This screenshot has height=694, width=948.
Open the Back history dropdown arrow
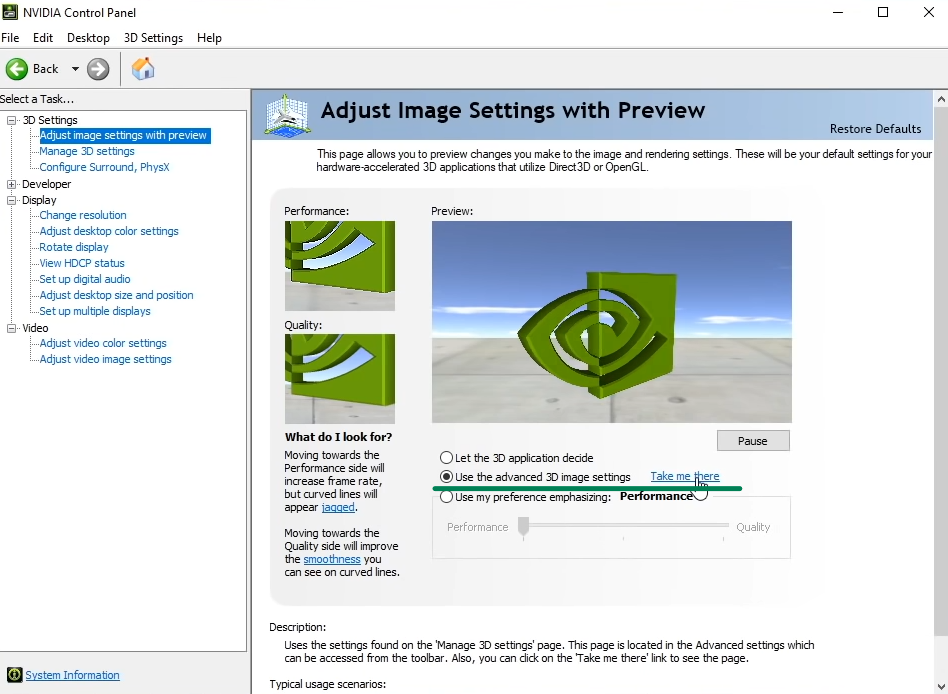(75, 69)
